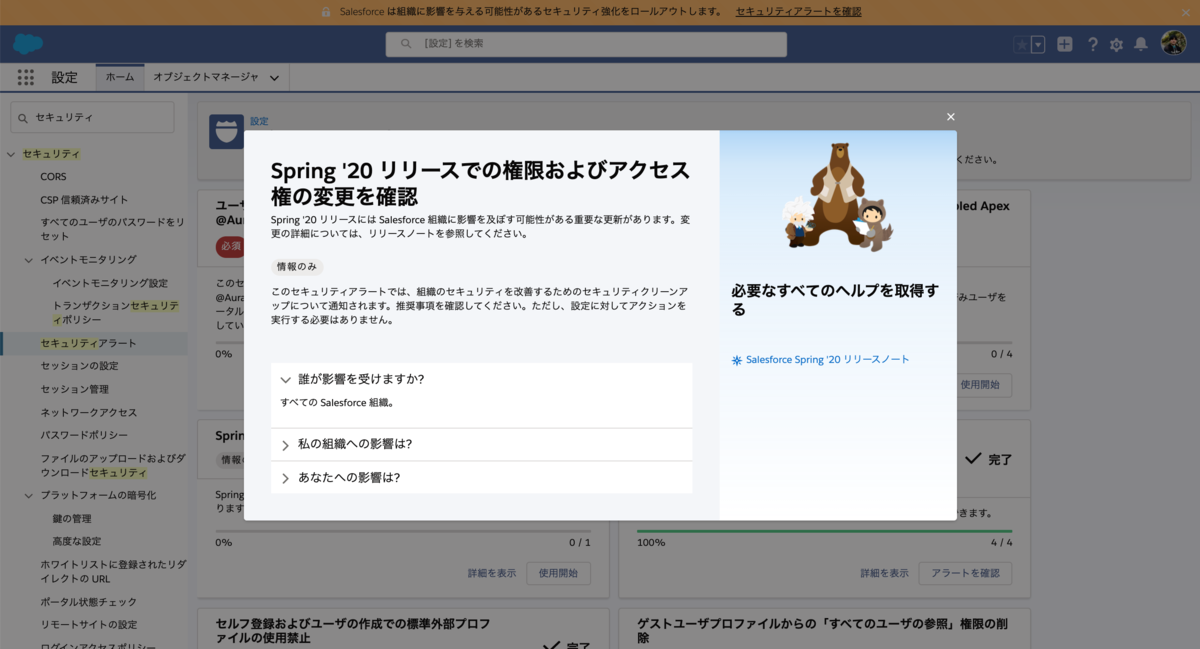The width and height of the screenshot is (1200, 649).
Task: Click the user avatar profile picture
Action: (1173, 43)
